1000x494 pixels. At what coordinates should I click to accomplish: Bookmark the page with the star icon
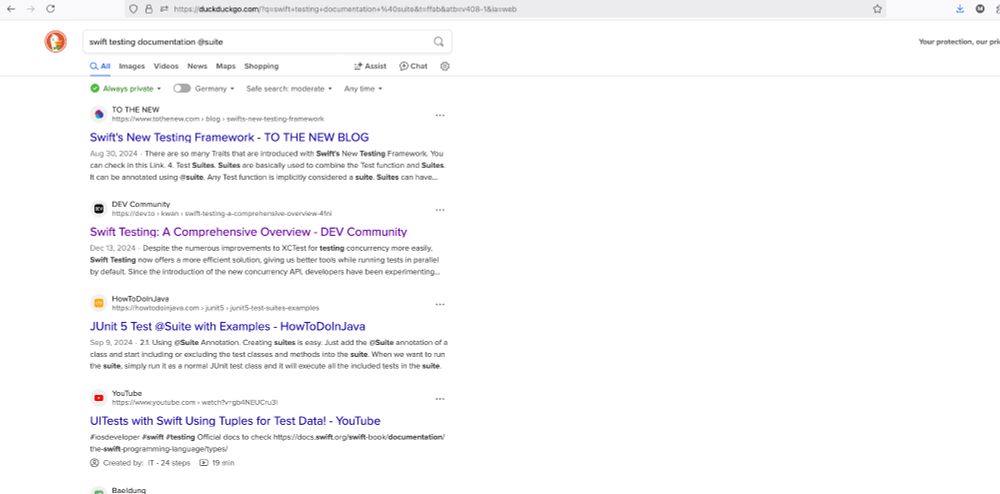click(878, 9)
